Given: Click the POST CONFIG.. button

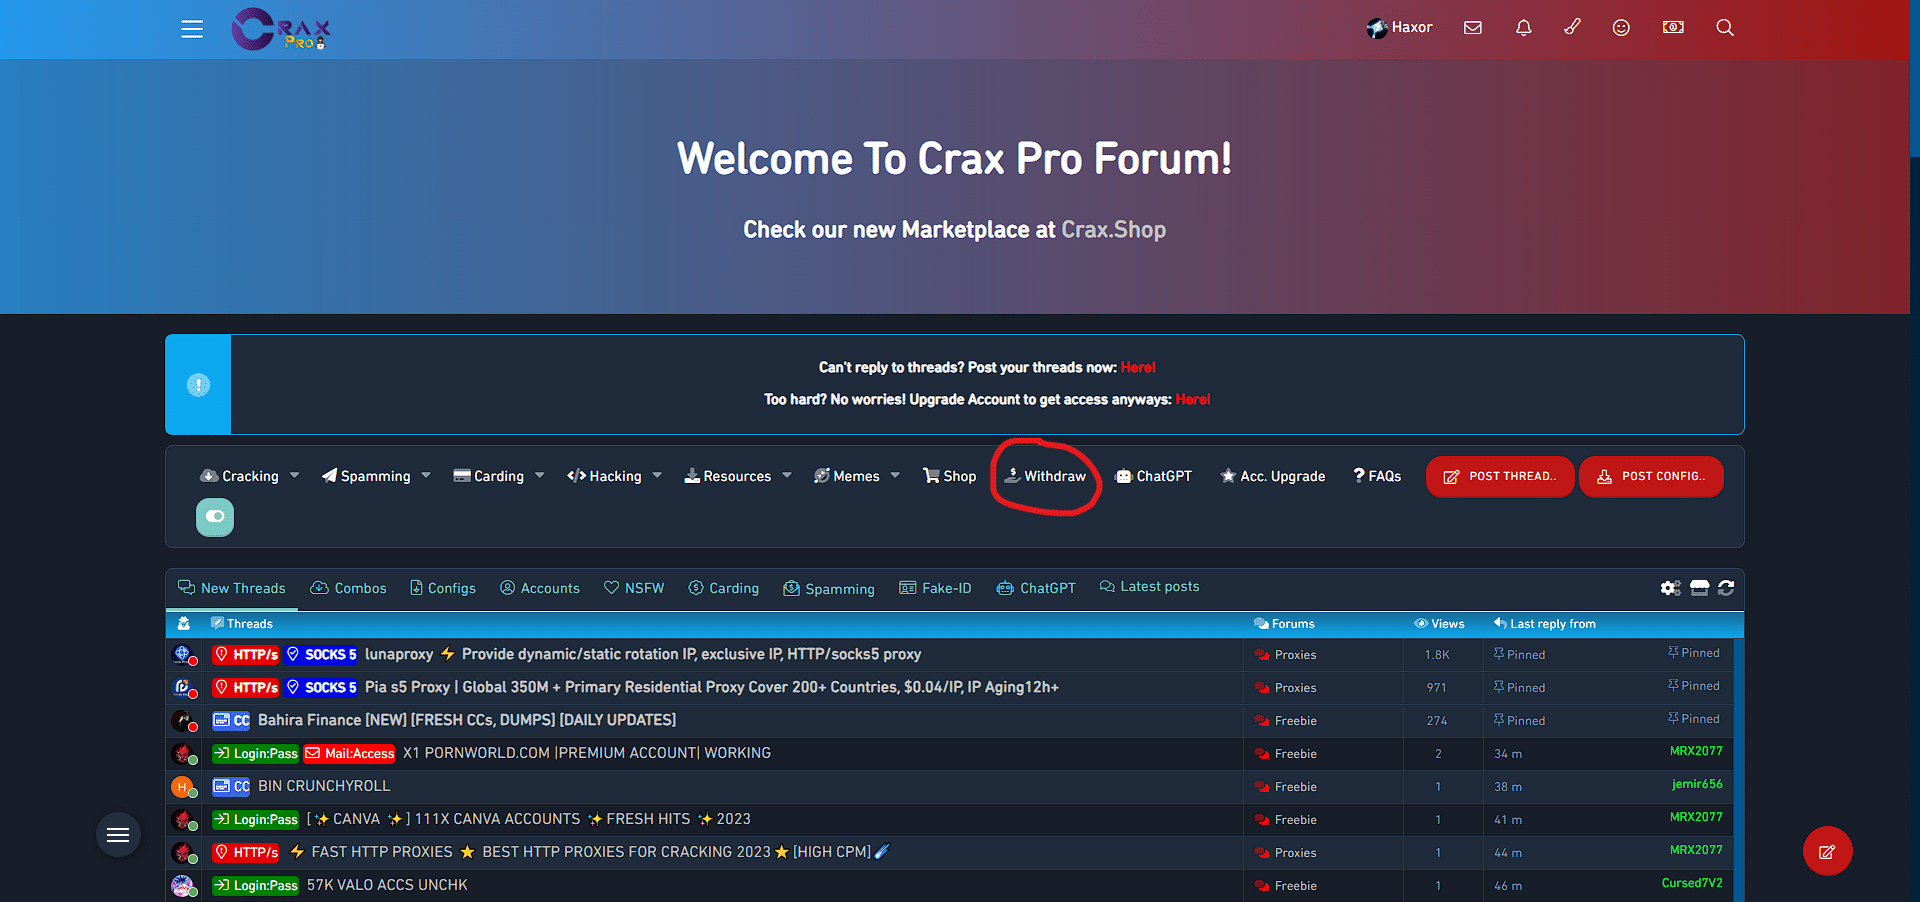Looking at the screenshot, I should tap(1651, 477).
